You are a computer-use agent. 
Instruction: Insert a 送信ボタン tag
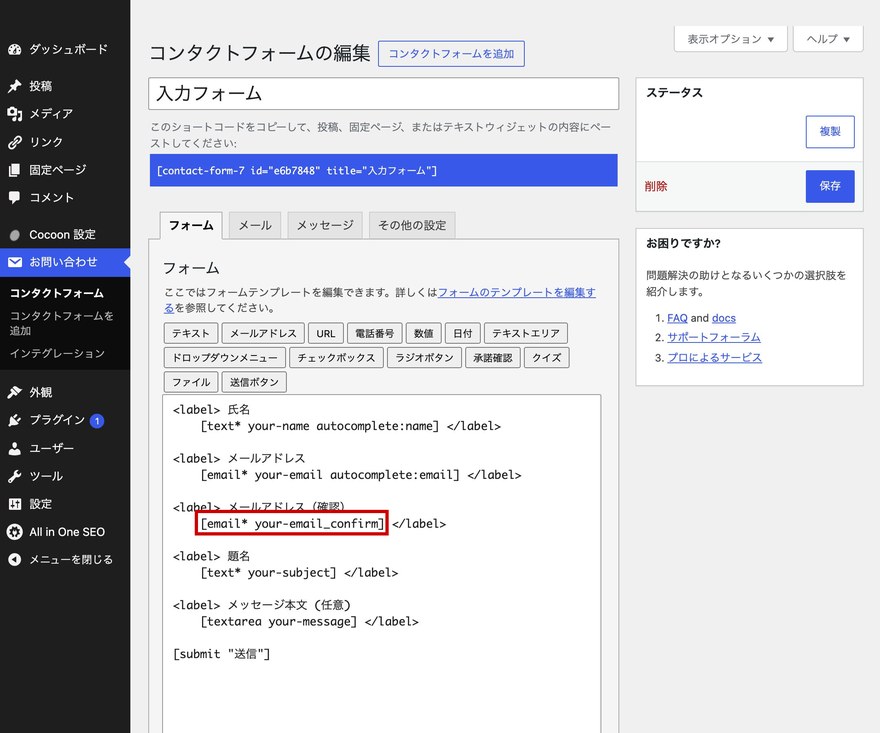[x=254, y=382]
